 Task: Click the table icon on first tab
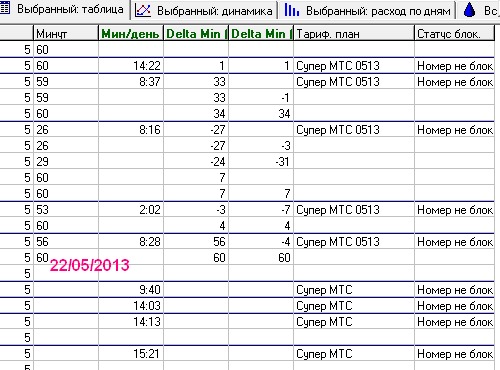pyautogui.click(x=5, y=9)
